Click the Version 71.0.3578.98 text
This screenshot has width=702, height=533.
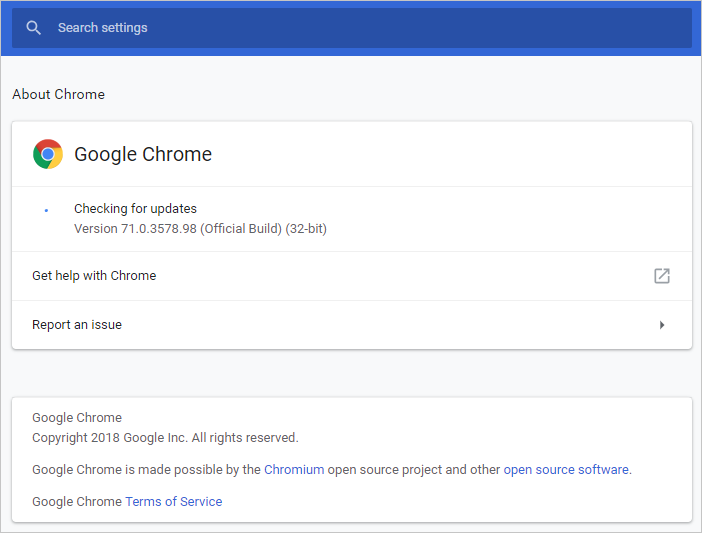tap(135, 229)
